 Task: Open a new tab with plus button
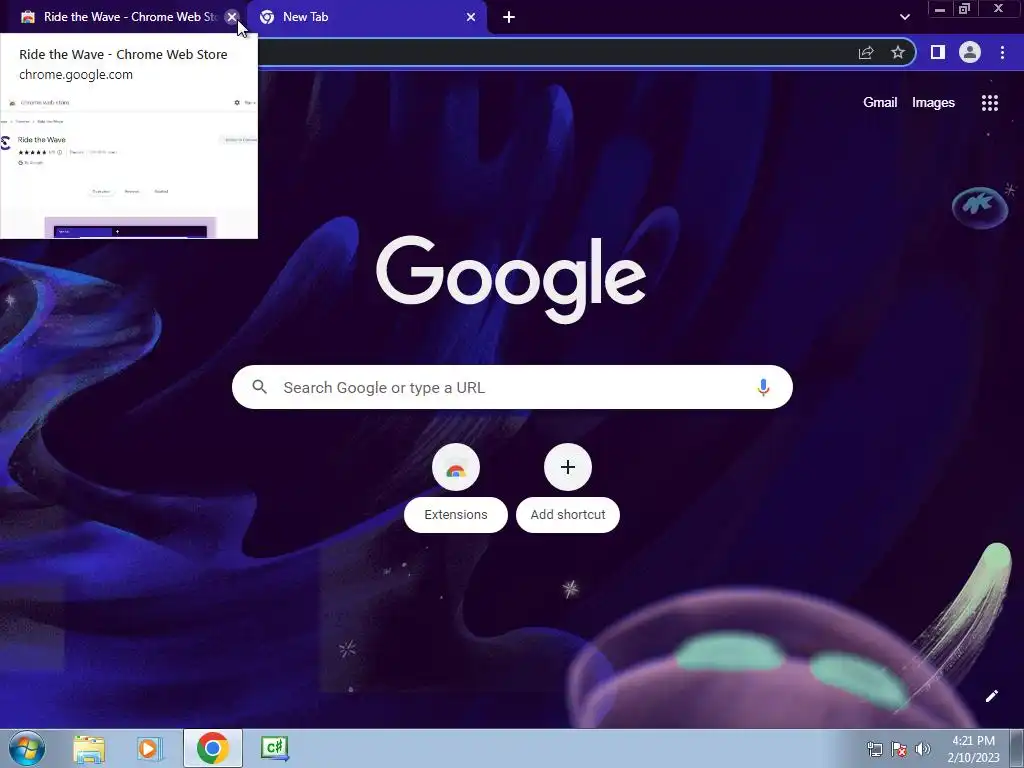tap(509, 17)
